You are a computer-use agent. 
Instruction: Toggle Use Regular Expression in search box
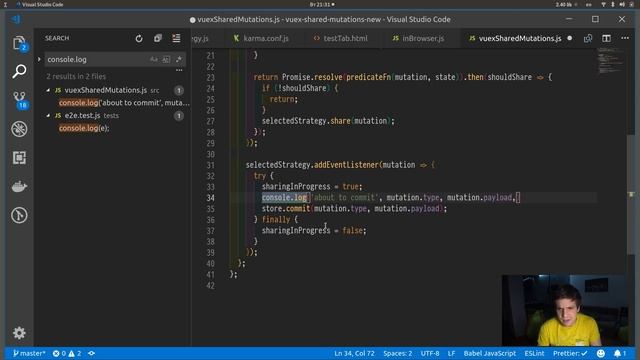tap(178, 60)
